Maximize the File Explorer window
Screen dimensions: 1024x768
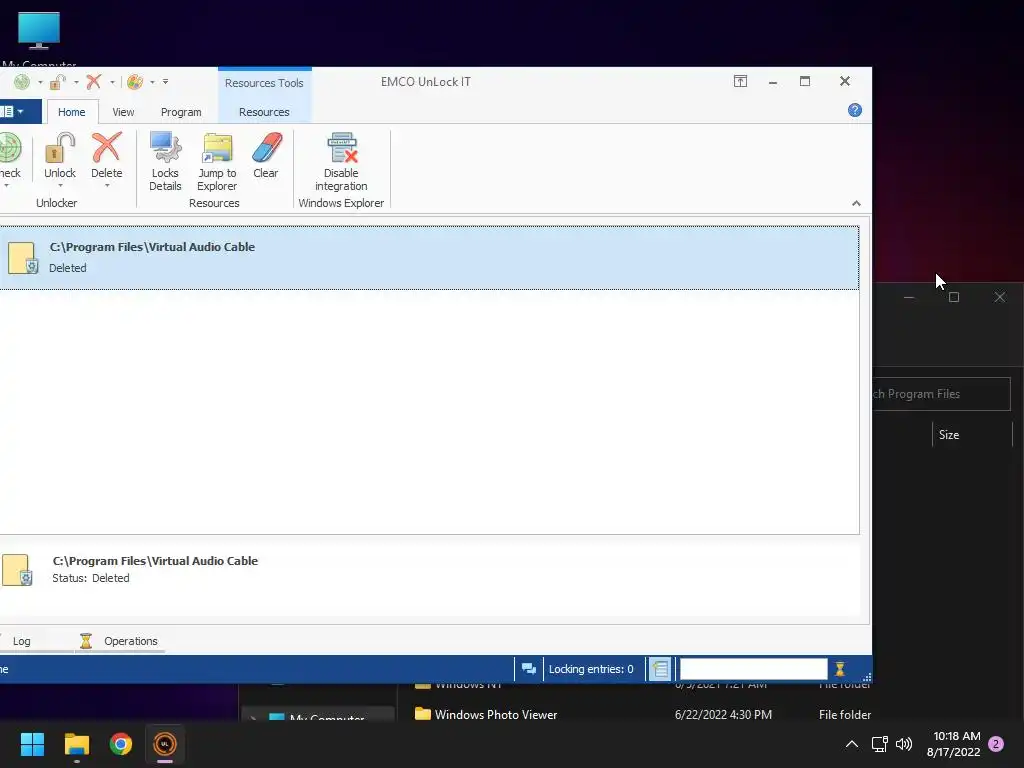point(953,297)
